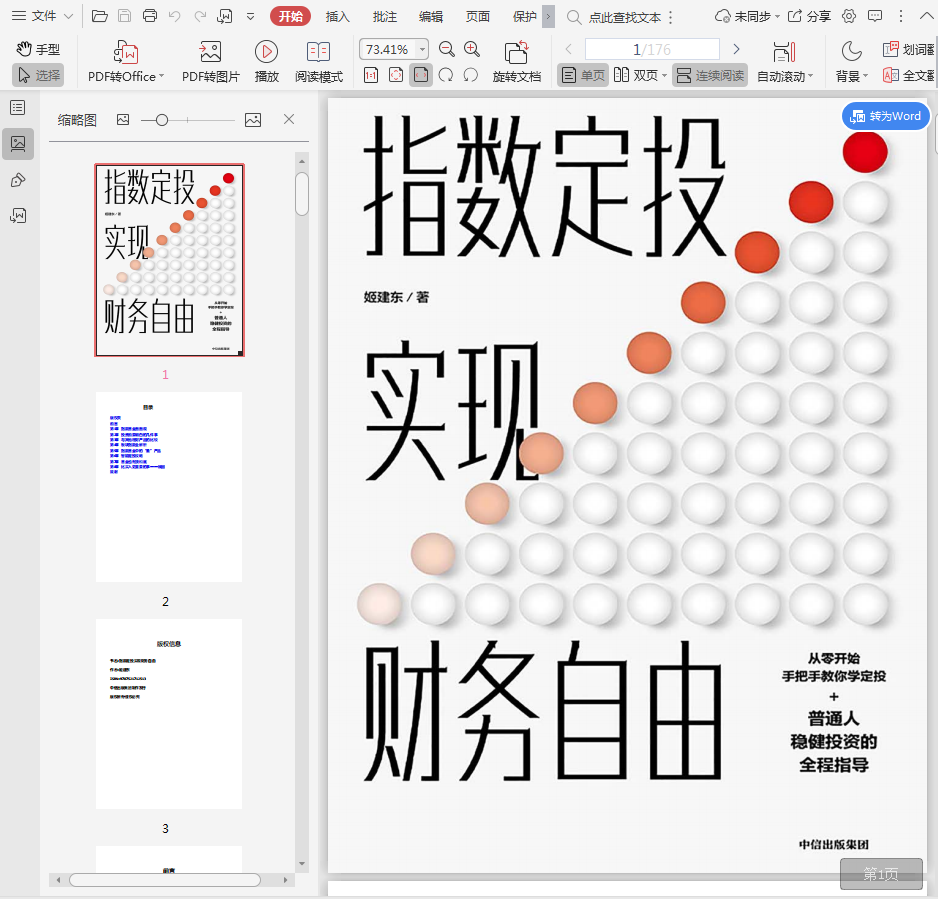Click the page number input field
938x899 pixels.
click(x=652, y=49)
